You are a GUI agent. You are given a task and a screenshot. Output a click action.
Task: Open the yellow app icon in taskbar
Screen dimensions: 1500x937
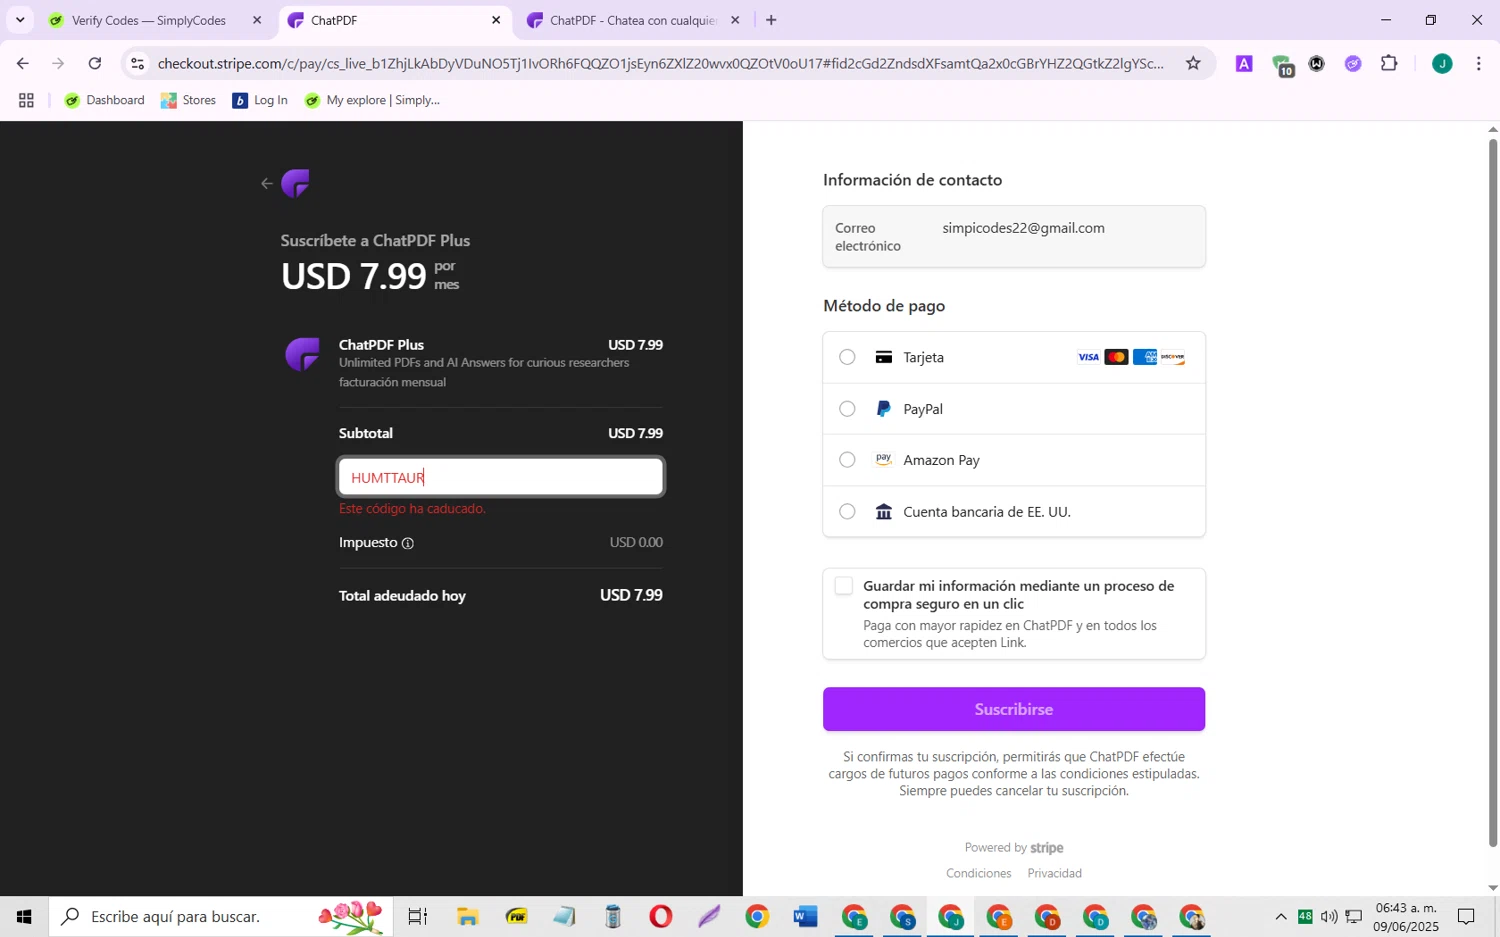(x=516, y=916)
